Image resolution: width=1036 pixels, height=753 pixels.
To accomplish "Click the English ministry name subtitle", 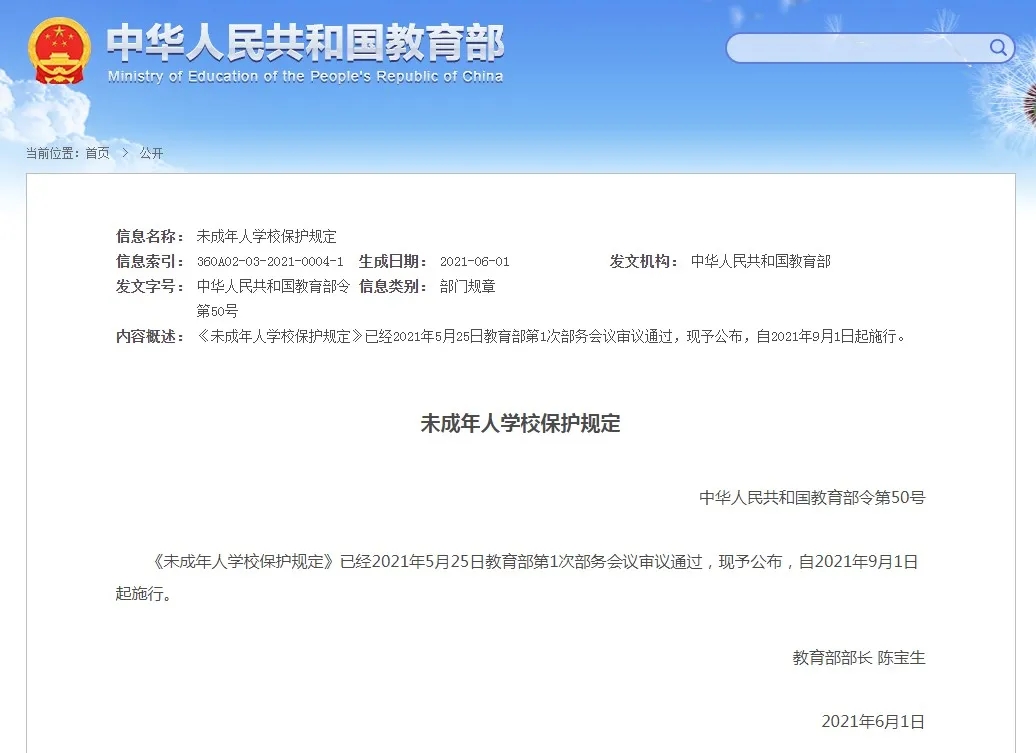I will coord(305,77).
